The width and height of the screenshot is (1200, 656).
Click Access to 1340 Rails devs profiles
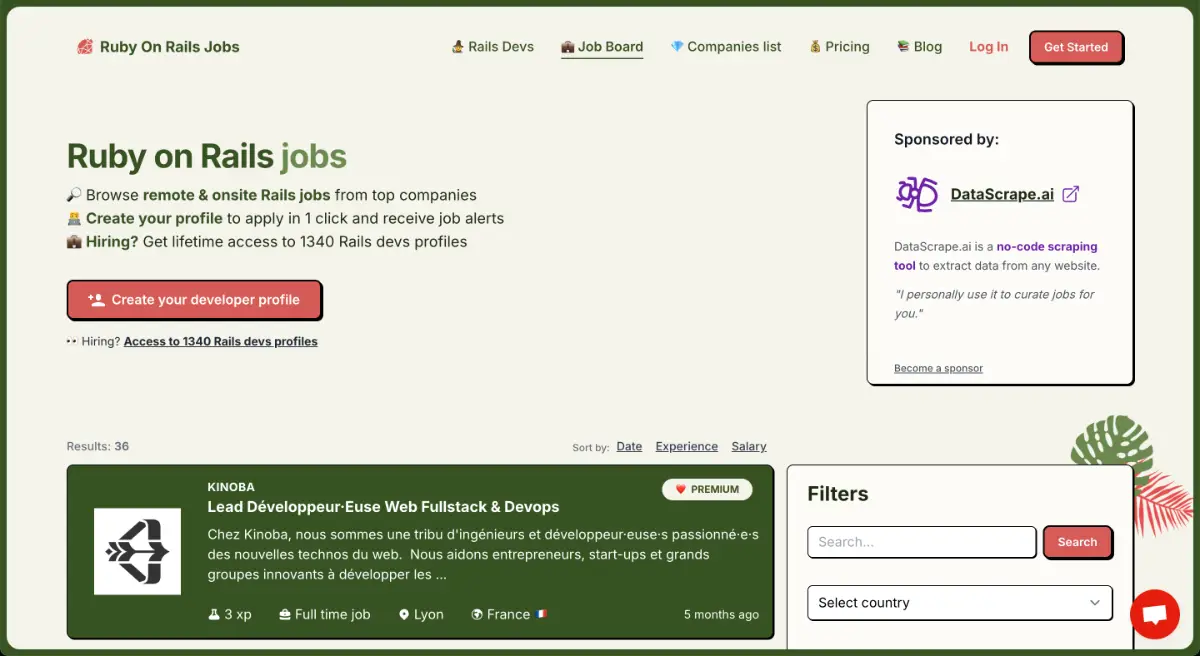tap(220, 341)
